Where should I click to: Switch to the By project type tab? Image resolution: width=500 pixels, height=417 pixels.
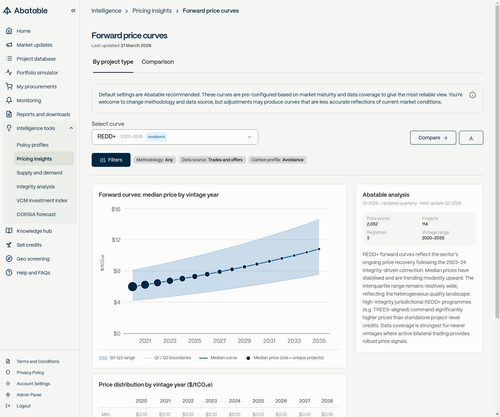(113, 62)
